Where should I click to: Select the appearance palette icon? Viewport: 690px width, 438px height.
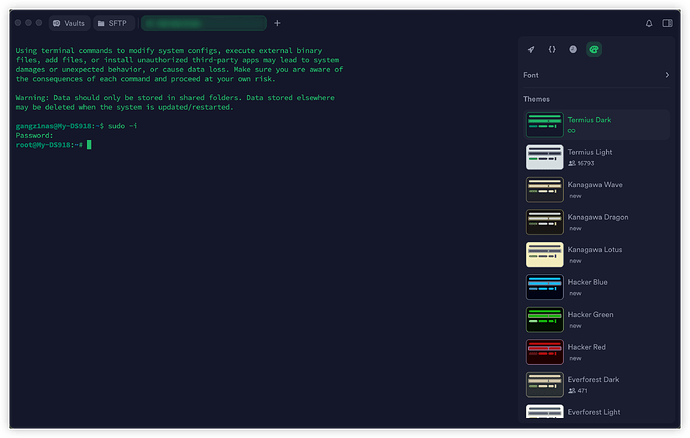[x=594, y=49]
